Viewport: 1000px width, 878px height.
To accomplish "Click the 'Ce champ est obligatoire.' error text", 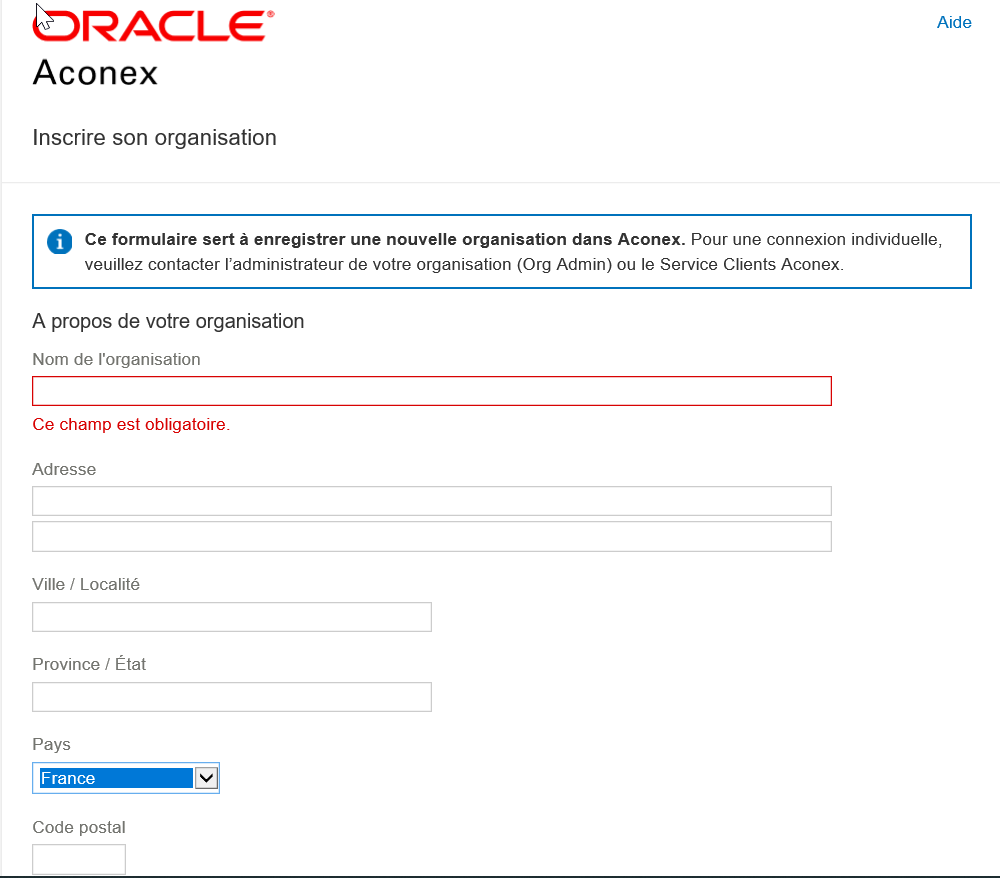I will click(x=131, y=425).
